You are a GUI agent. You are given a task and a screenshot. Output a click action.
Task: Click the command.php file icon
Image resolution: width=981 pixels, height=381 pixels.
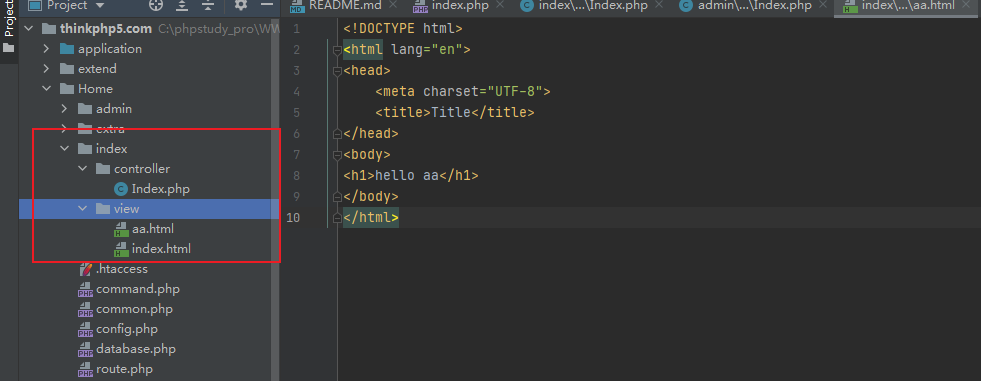coord(85,290)
